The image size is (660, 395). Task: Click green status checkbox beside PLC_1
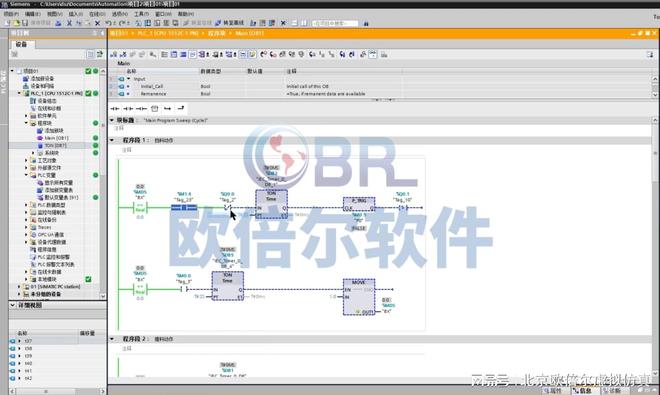(88, 93)
